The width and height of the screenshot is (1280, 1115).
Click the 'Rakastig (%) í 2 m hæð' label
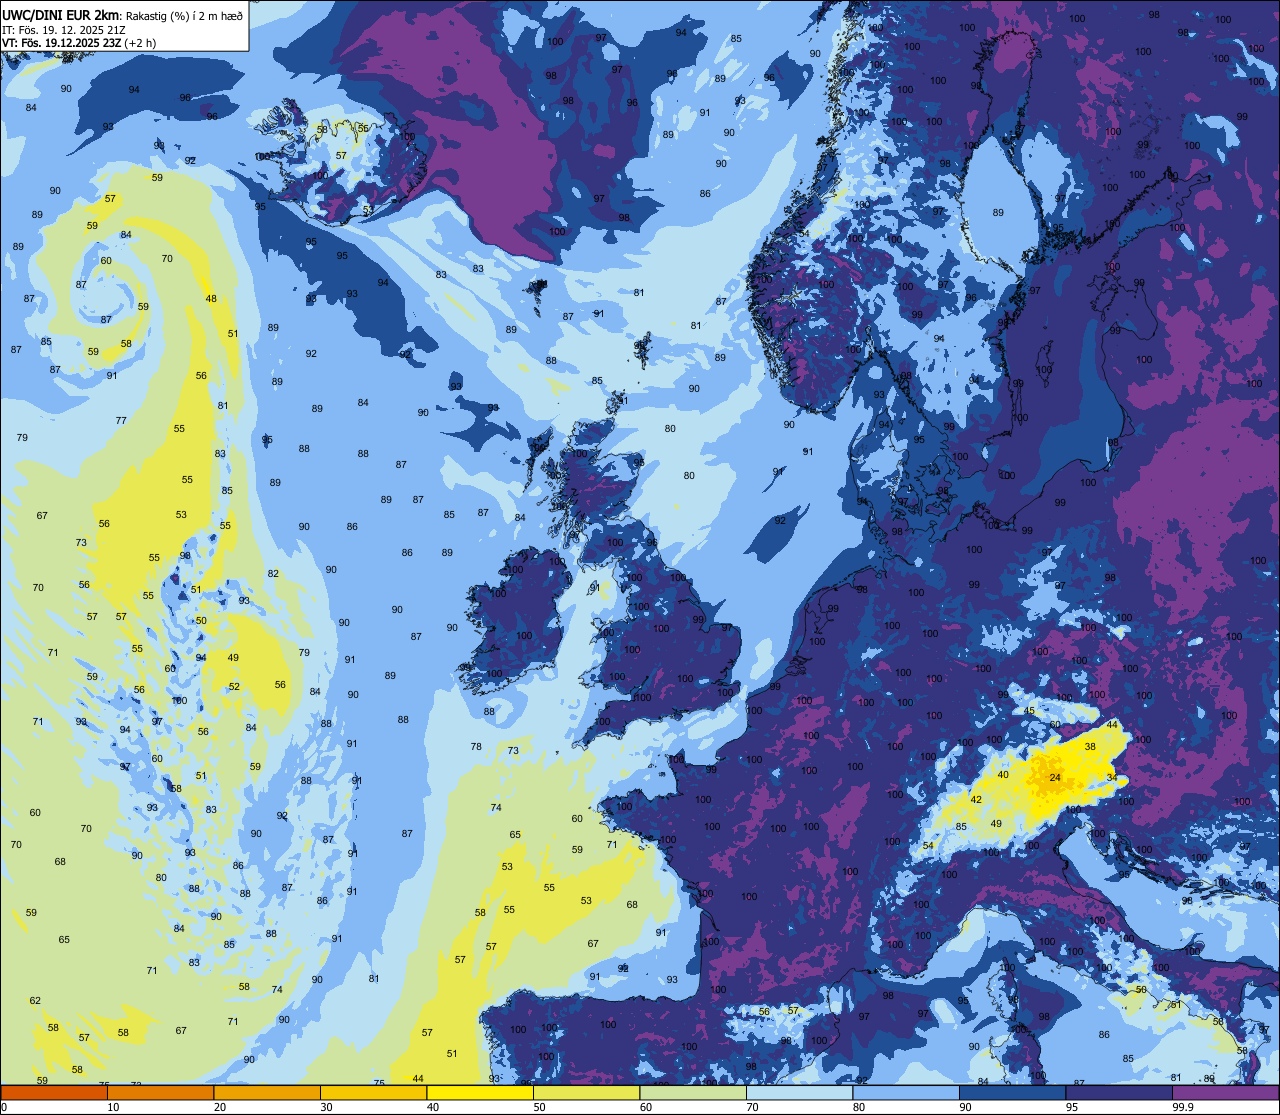pos(183,15)
